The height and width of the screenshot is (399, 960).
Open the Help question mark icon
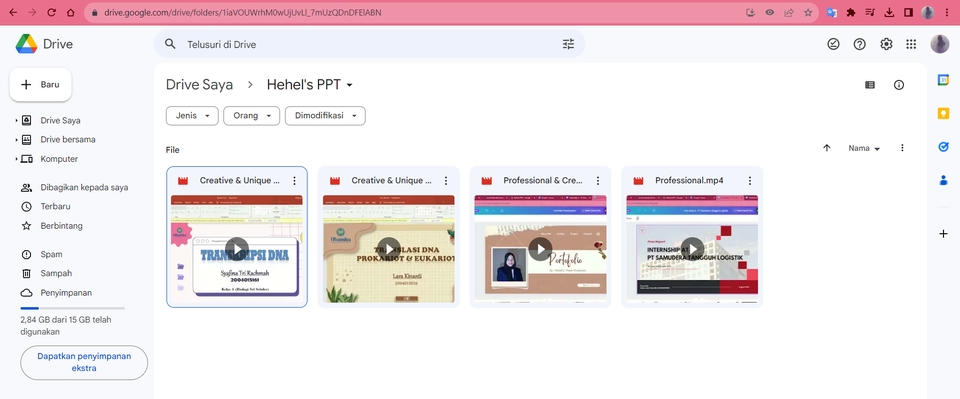tap(860, 44)
